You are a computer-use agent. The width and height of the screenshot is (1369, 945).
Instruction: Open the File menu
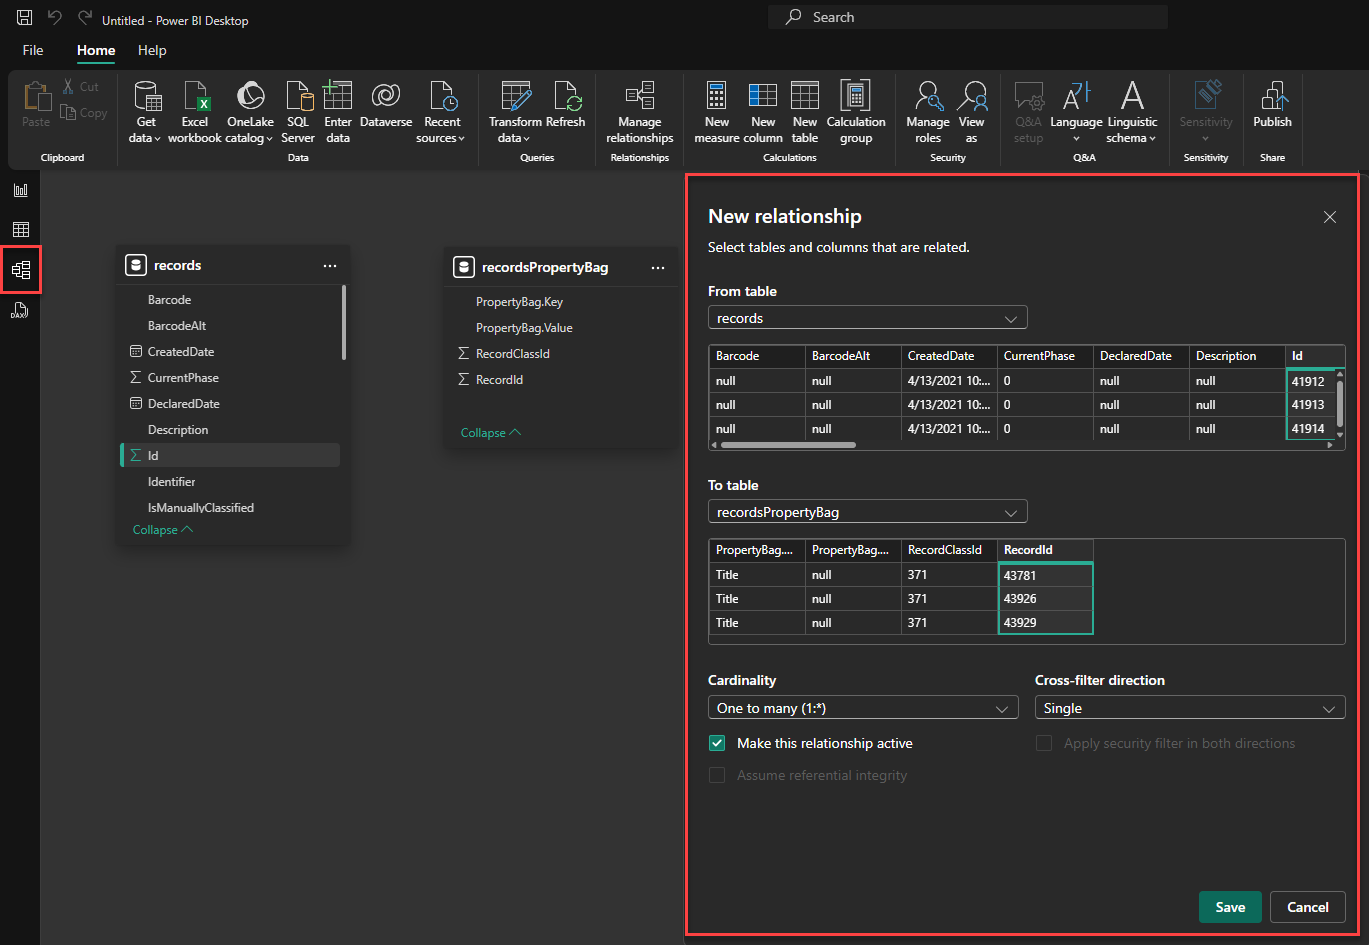(33, 50)
